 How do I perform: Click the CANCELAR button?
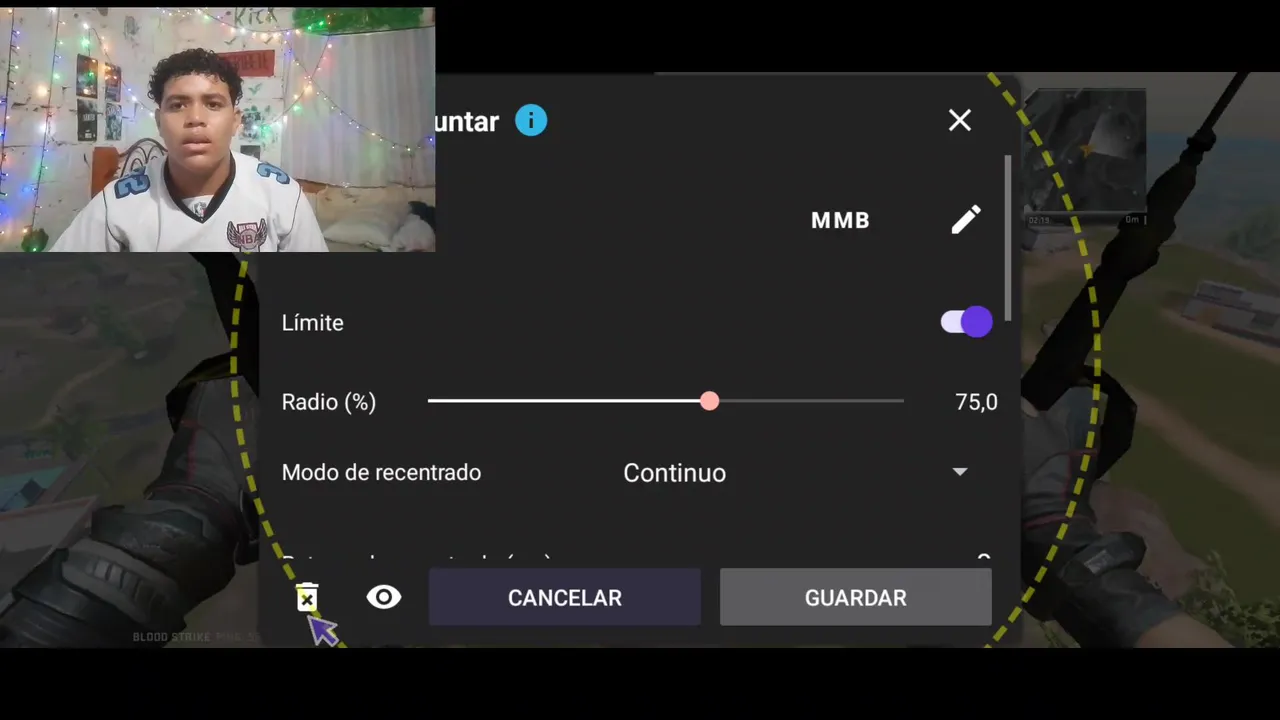(565, 597)
